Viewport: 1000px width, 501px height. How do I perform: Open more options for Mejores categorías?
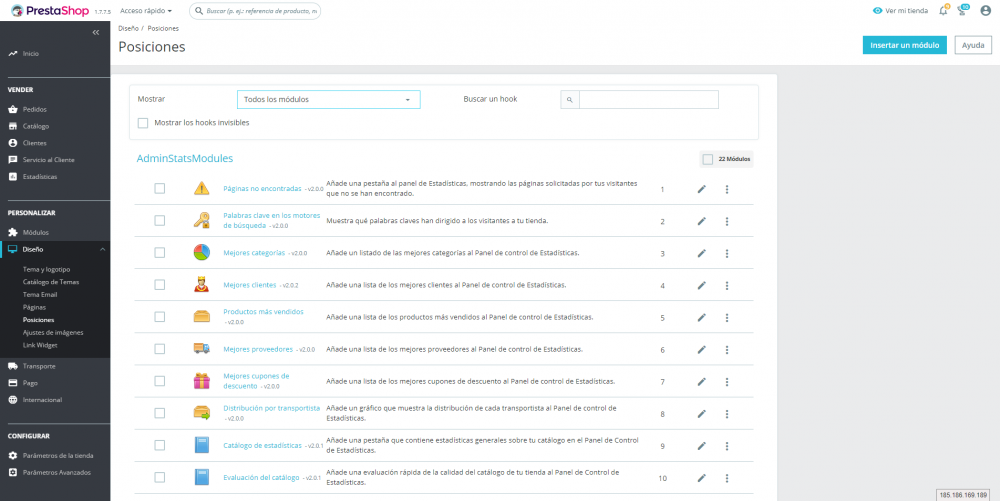click(x=726, y=253)
